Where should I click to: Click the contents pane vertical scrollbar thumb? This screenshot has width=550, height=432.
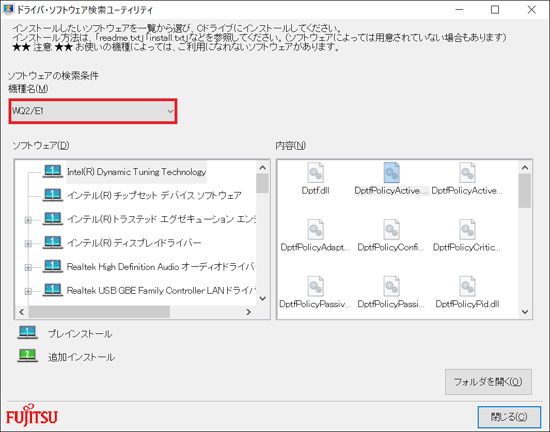[525, 191]
